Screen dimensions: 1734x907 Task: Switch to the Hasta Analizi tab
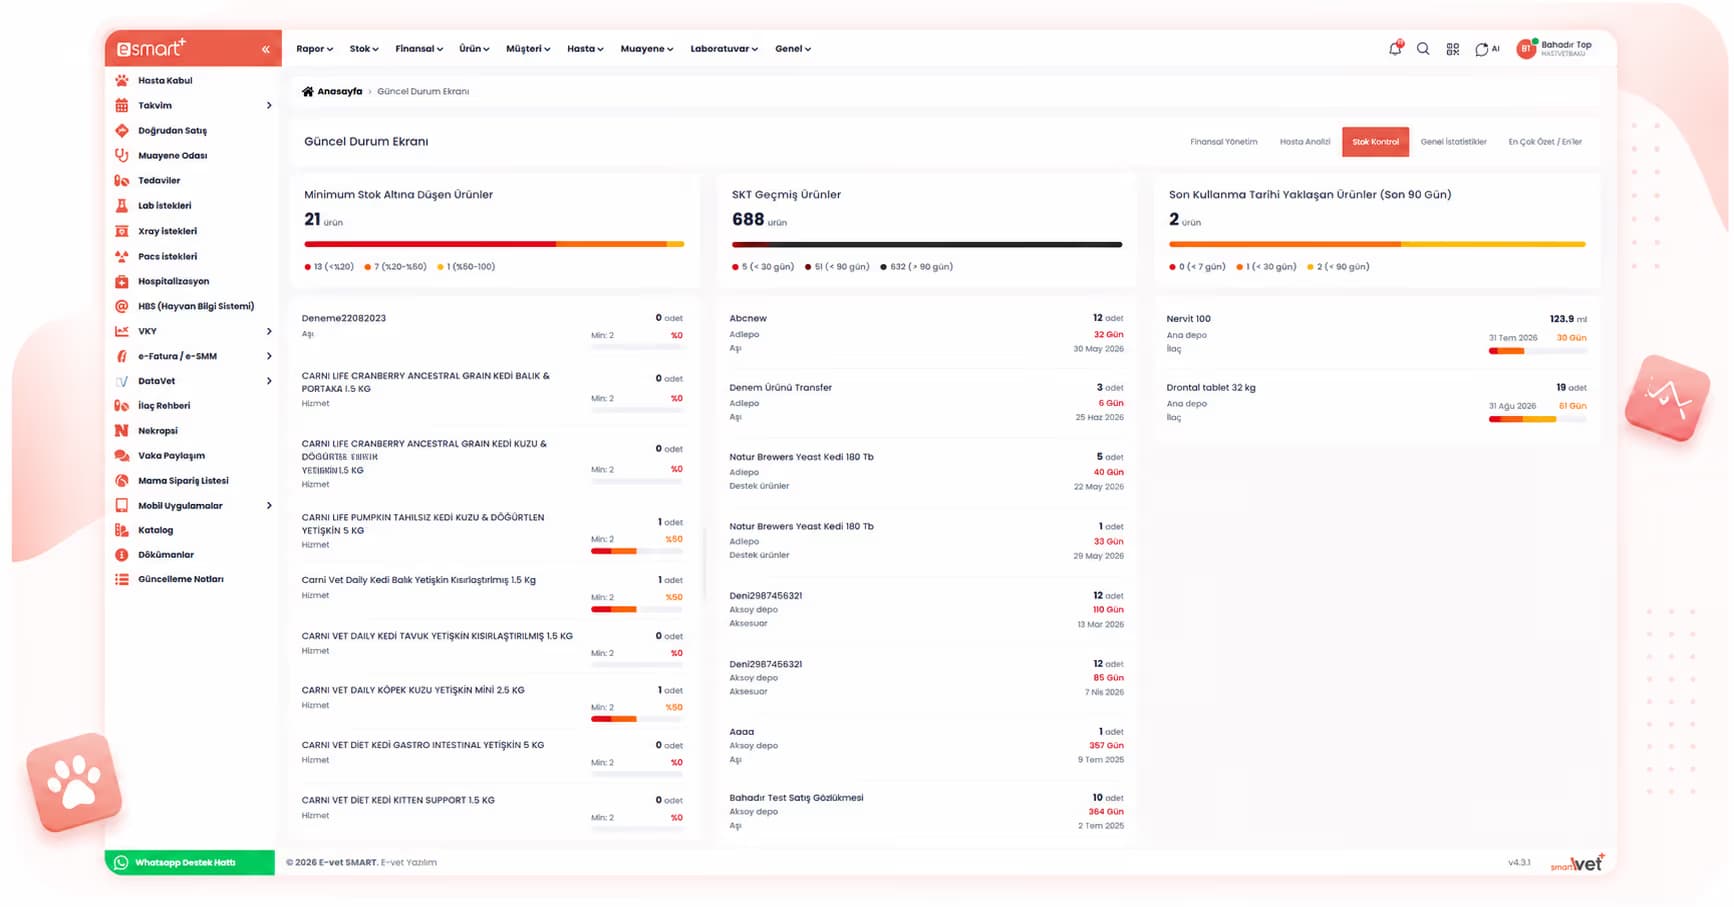[1305, 142]
